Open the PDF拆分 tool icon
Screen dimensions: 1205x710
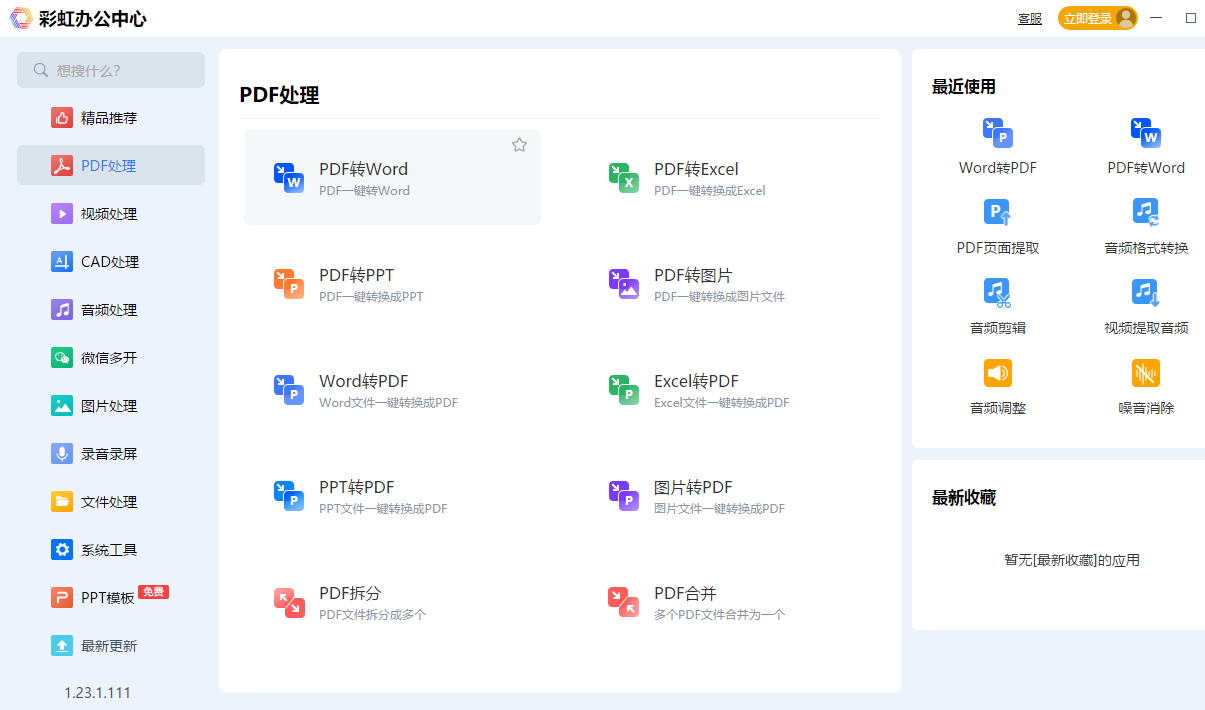pyautogui.click(x=289, y=602)
